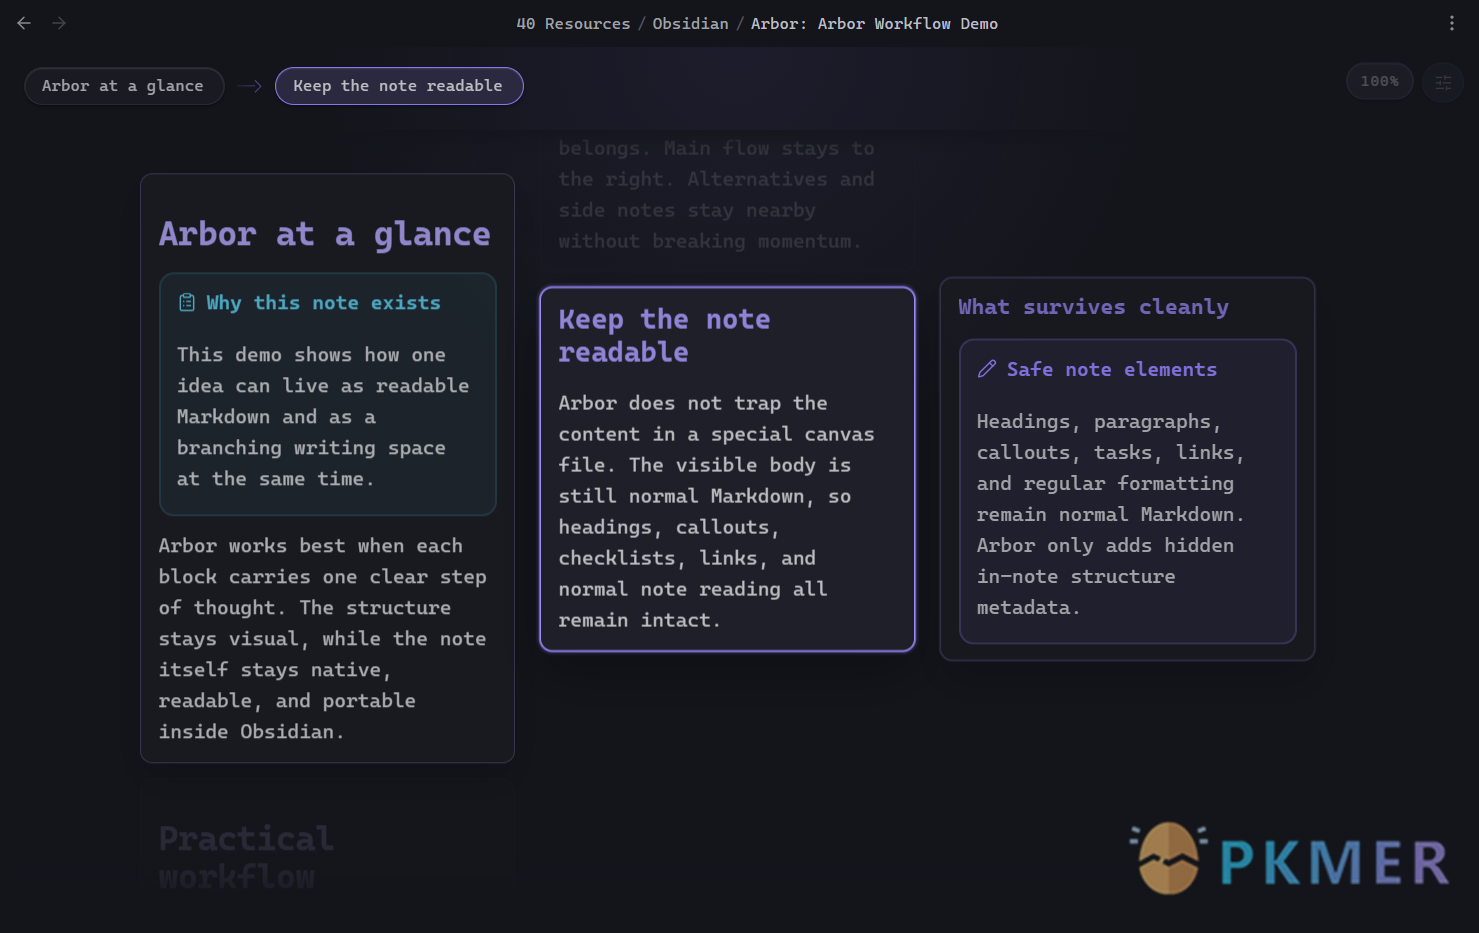Click the paragraph starting "Arbor works best"
The height and width of the screenshot is (933, 1479).
click(323, 639)
